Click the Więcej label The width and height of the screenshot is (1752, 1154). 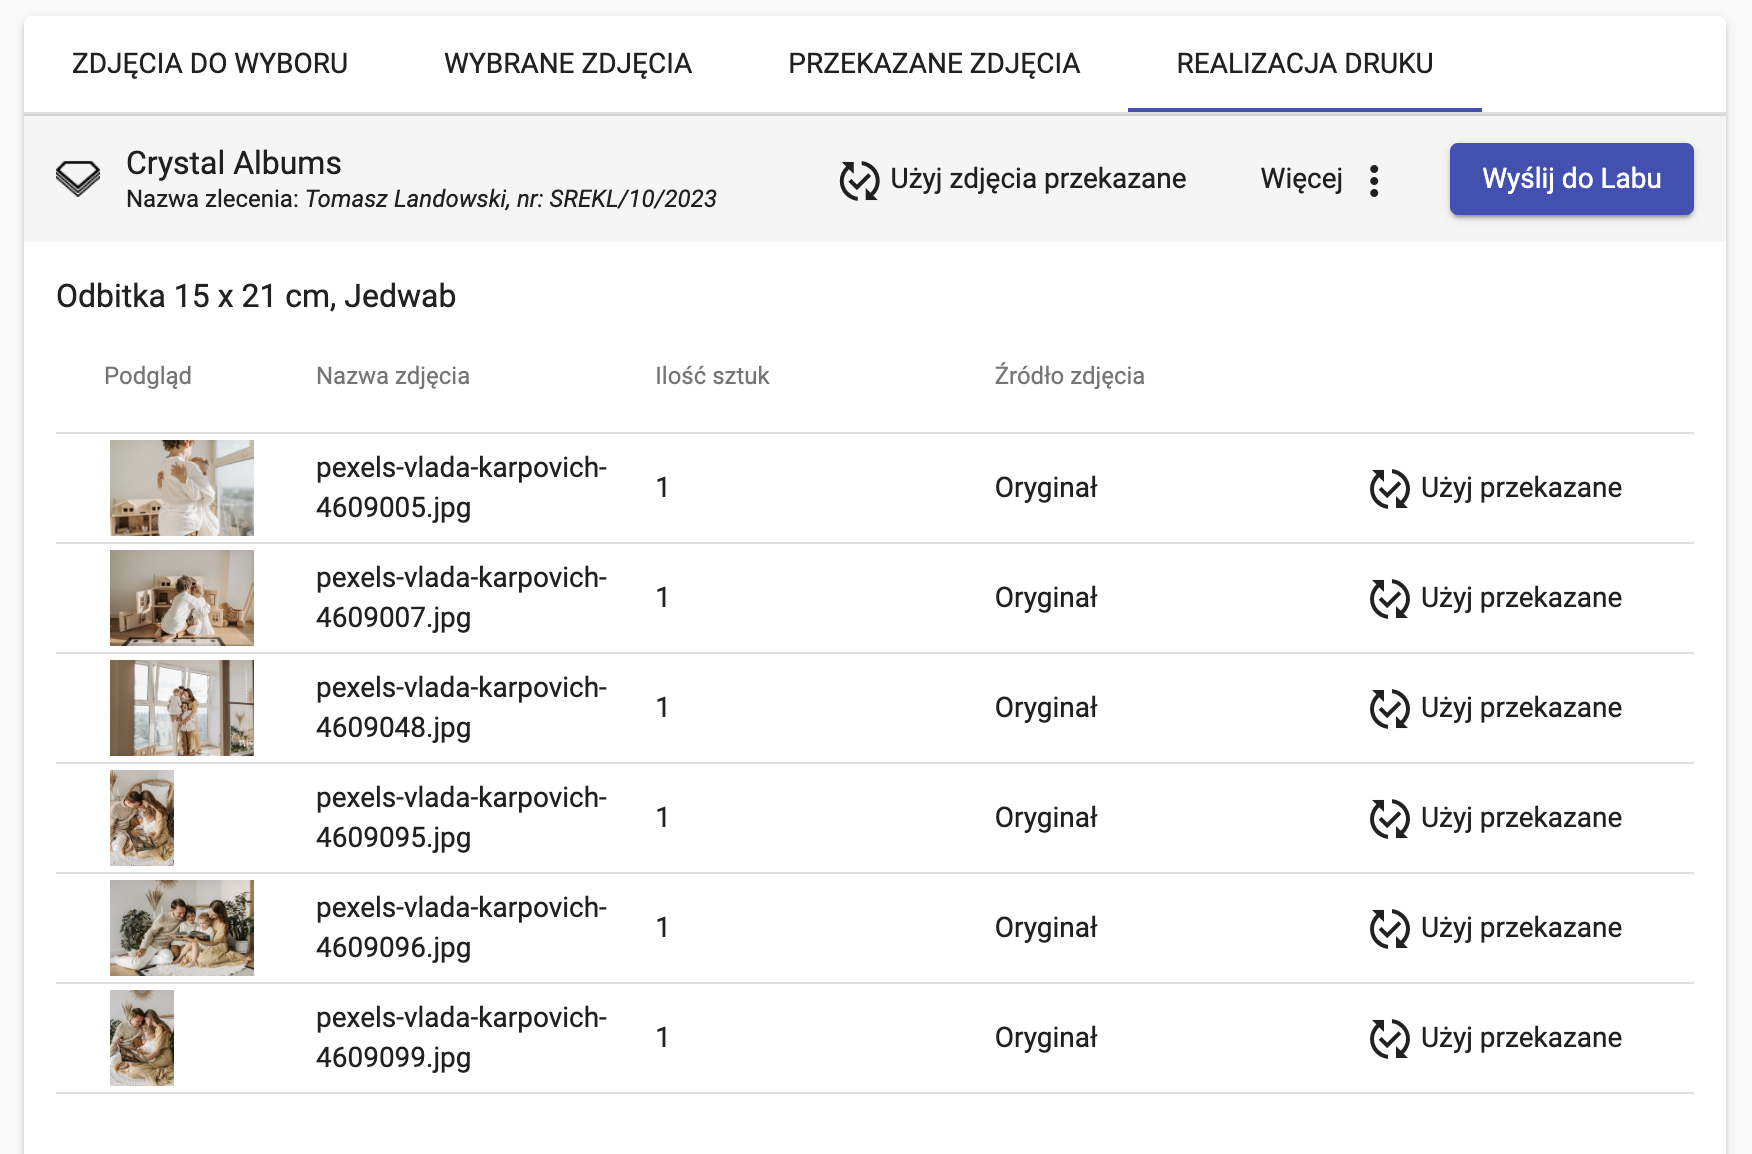[x=1301, y=179]
